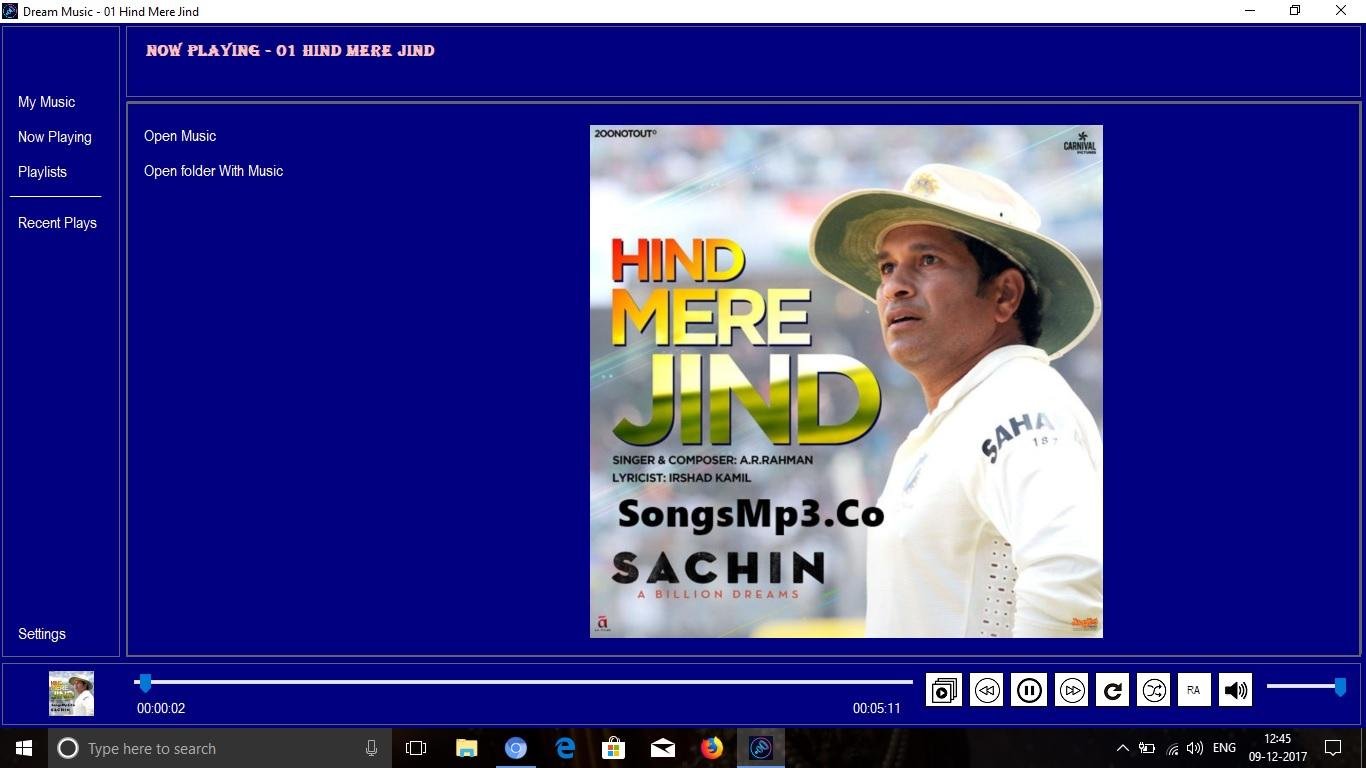Activate the taskbar search microphone
This screenshot has height=768, width=1366.
[371, 748]
